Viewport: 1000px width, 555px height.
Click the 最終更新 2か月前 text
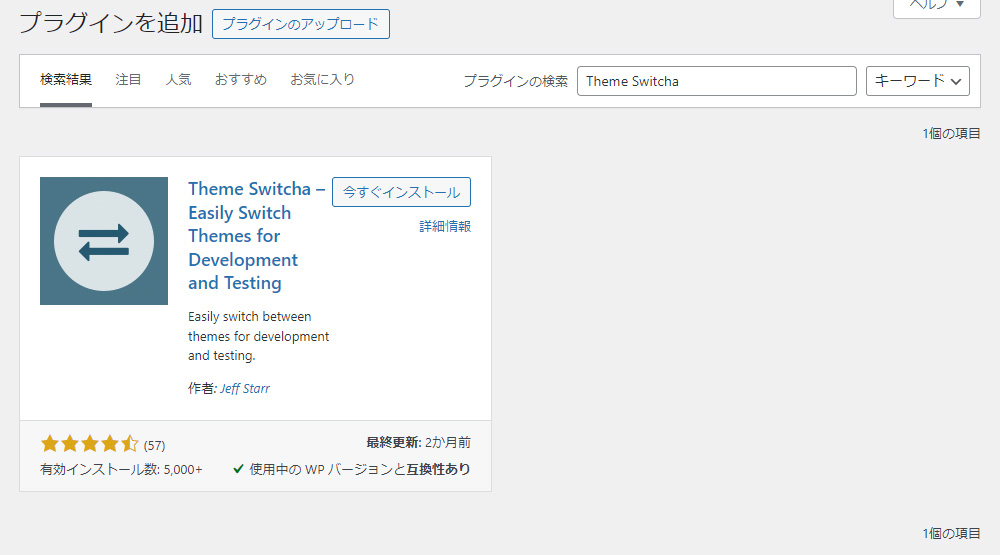pos(418,442)
